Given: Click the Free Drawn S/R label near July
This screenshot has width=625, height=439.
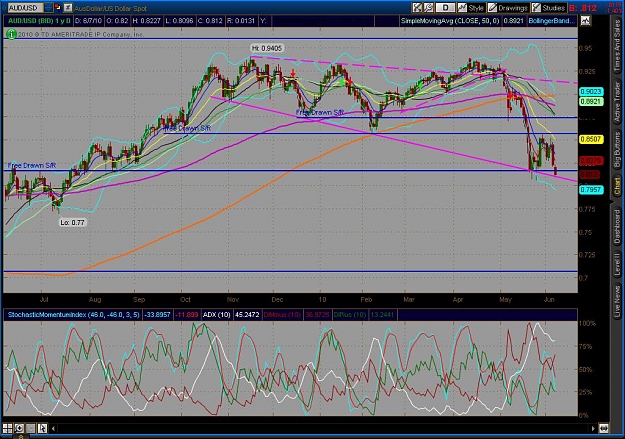Looking at the screenshot, I should (32, 165).
